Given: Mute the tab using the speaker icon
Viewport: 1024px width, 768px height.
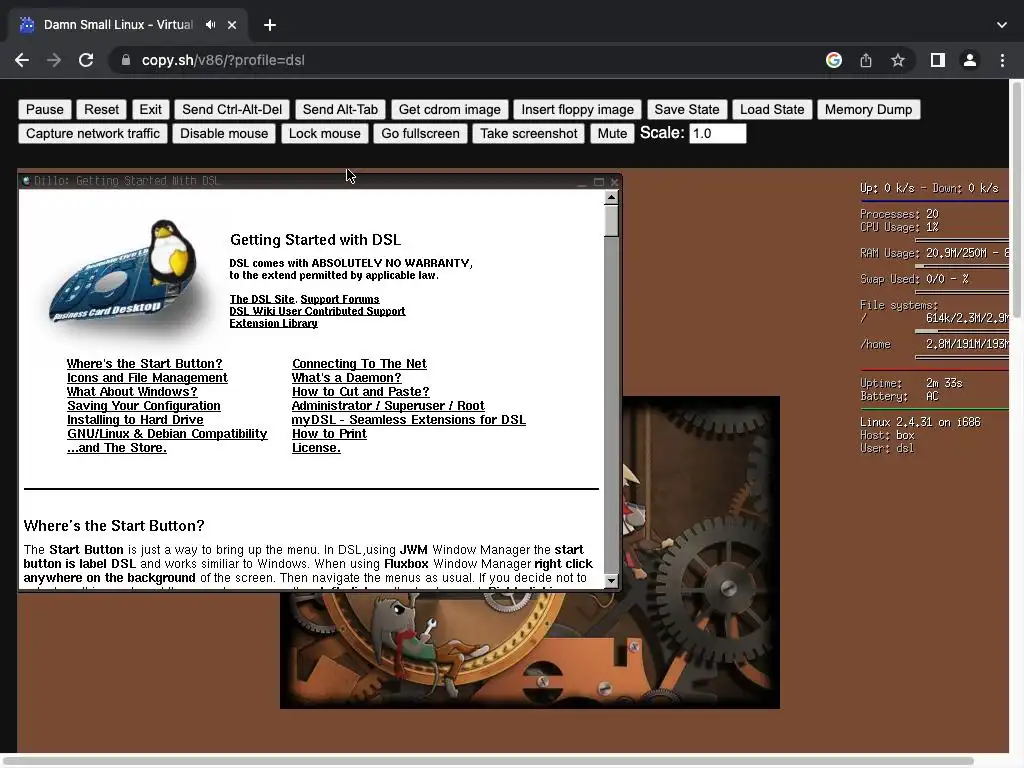Looking at the screenshot, I should point(210,25).
